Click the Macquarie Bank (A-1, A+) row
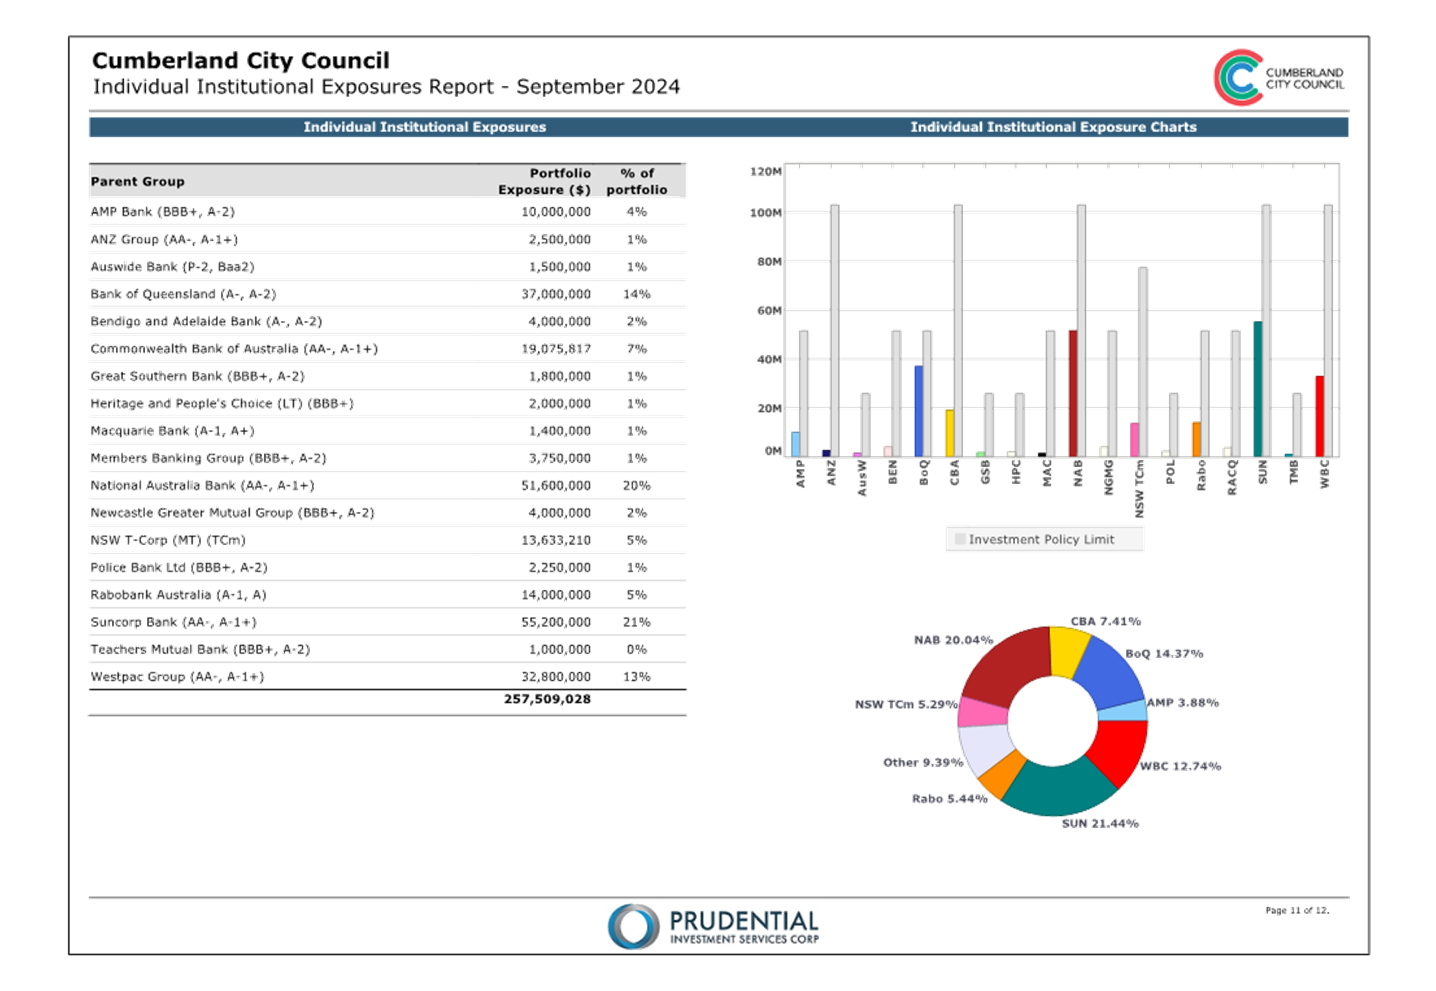Image resolution: width=1436 pixels, height=991 pixels. coord(387,430)
